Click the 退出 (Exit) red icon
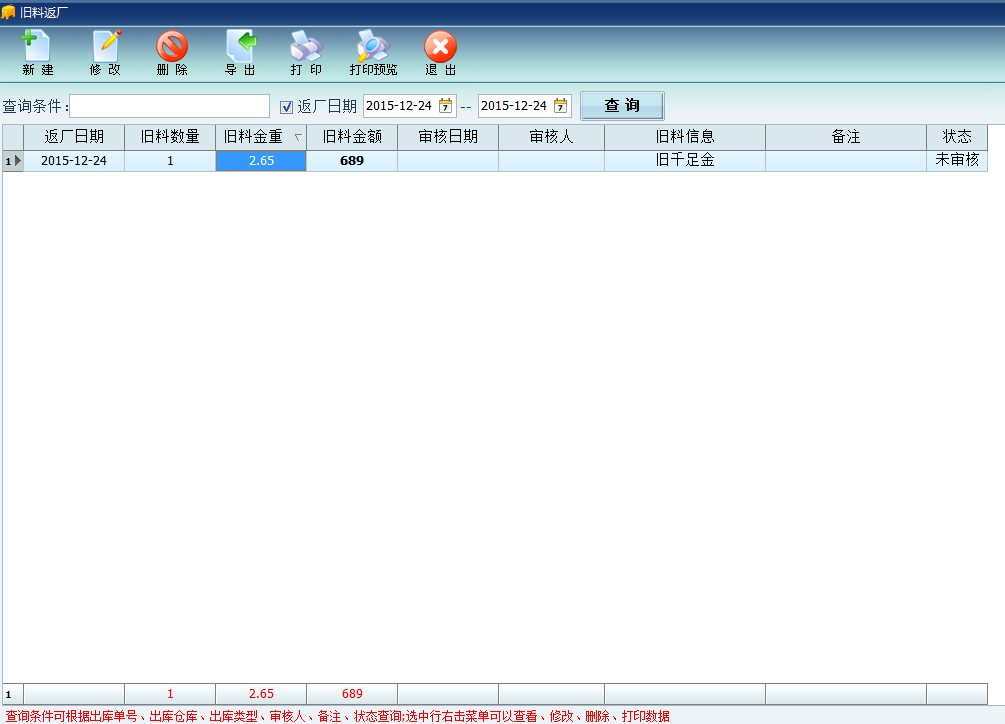The width and height of the screenshot is (1005, 724). coord(440,47)
